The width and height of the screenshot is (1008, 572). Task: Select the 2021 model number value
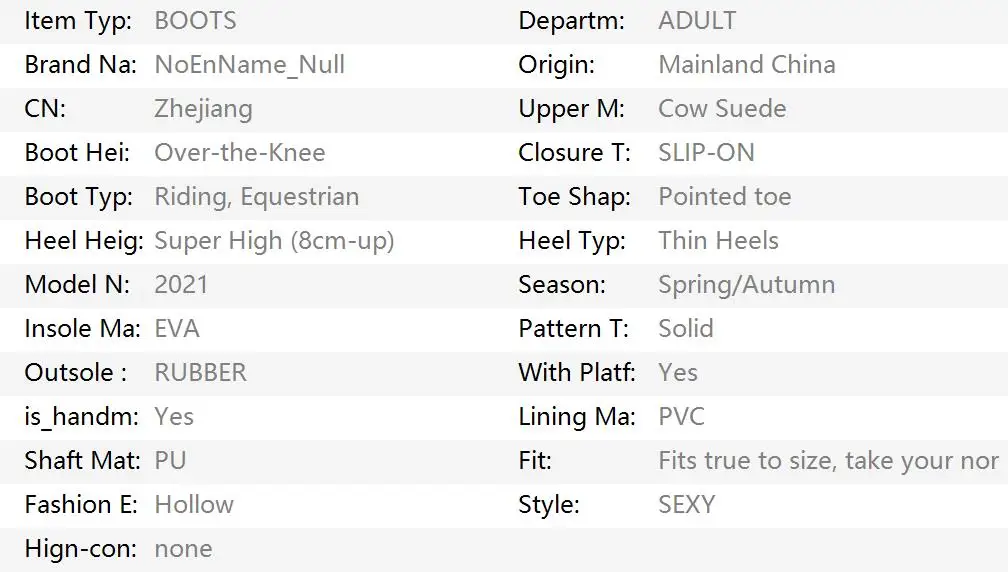pyautogui.click(x=181, y=284)
